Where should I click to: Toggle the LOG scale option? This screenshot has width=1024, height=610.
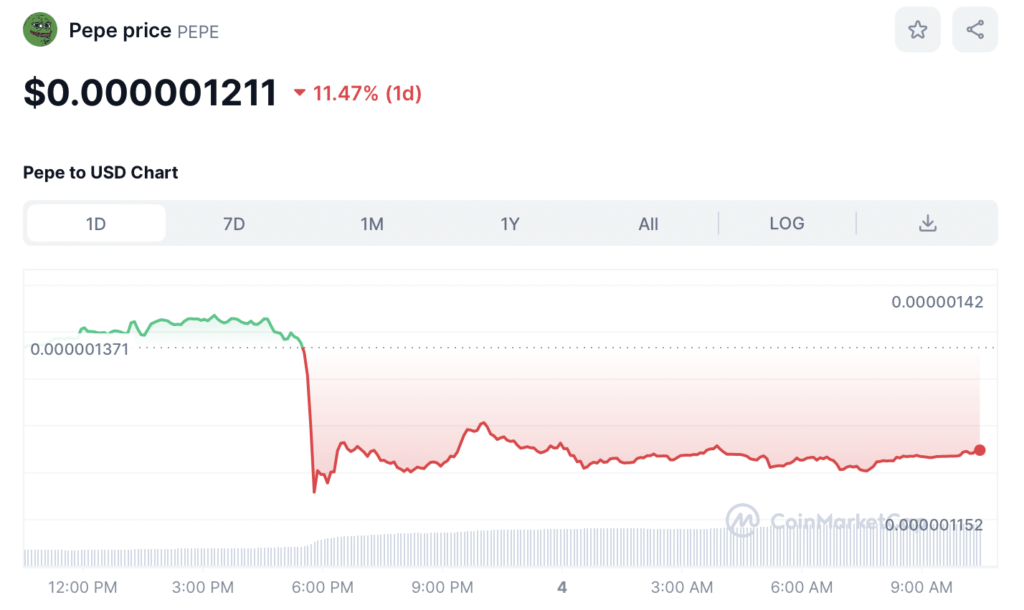point(786,223)
